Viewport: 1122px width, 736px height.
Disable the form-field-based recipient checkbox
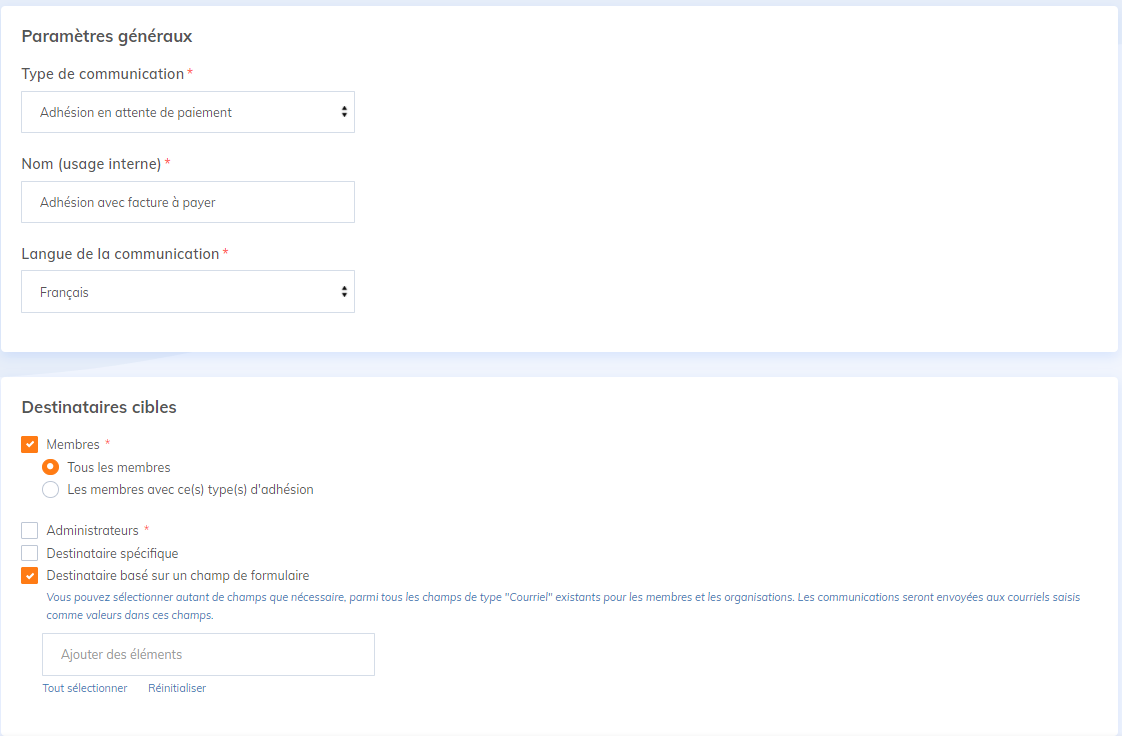coord(30,576)
